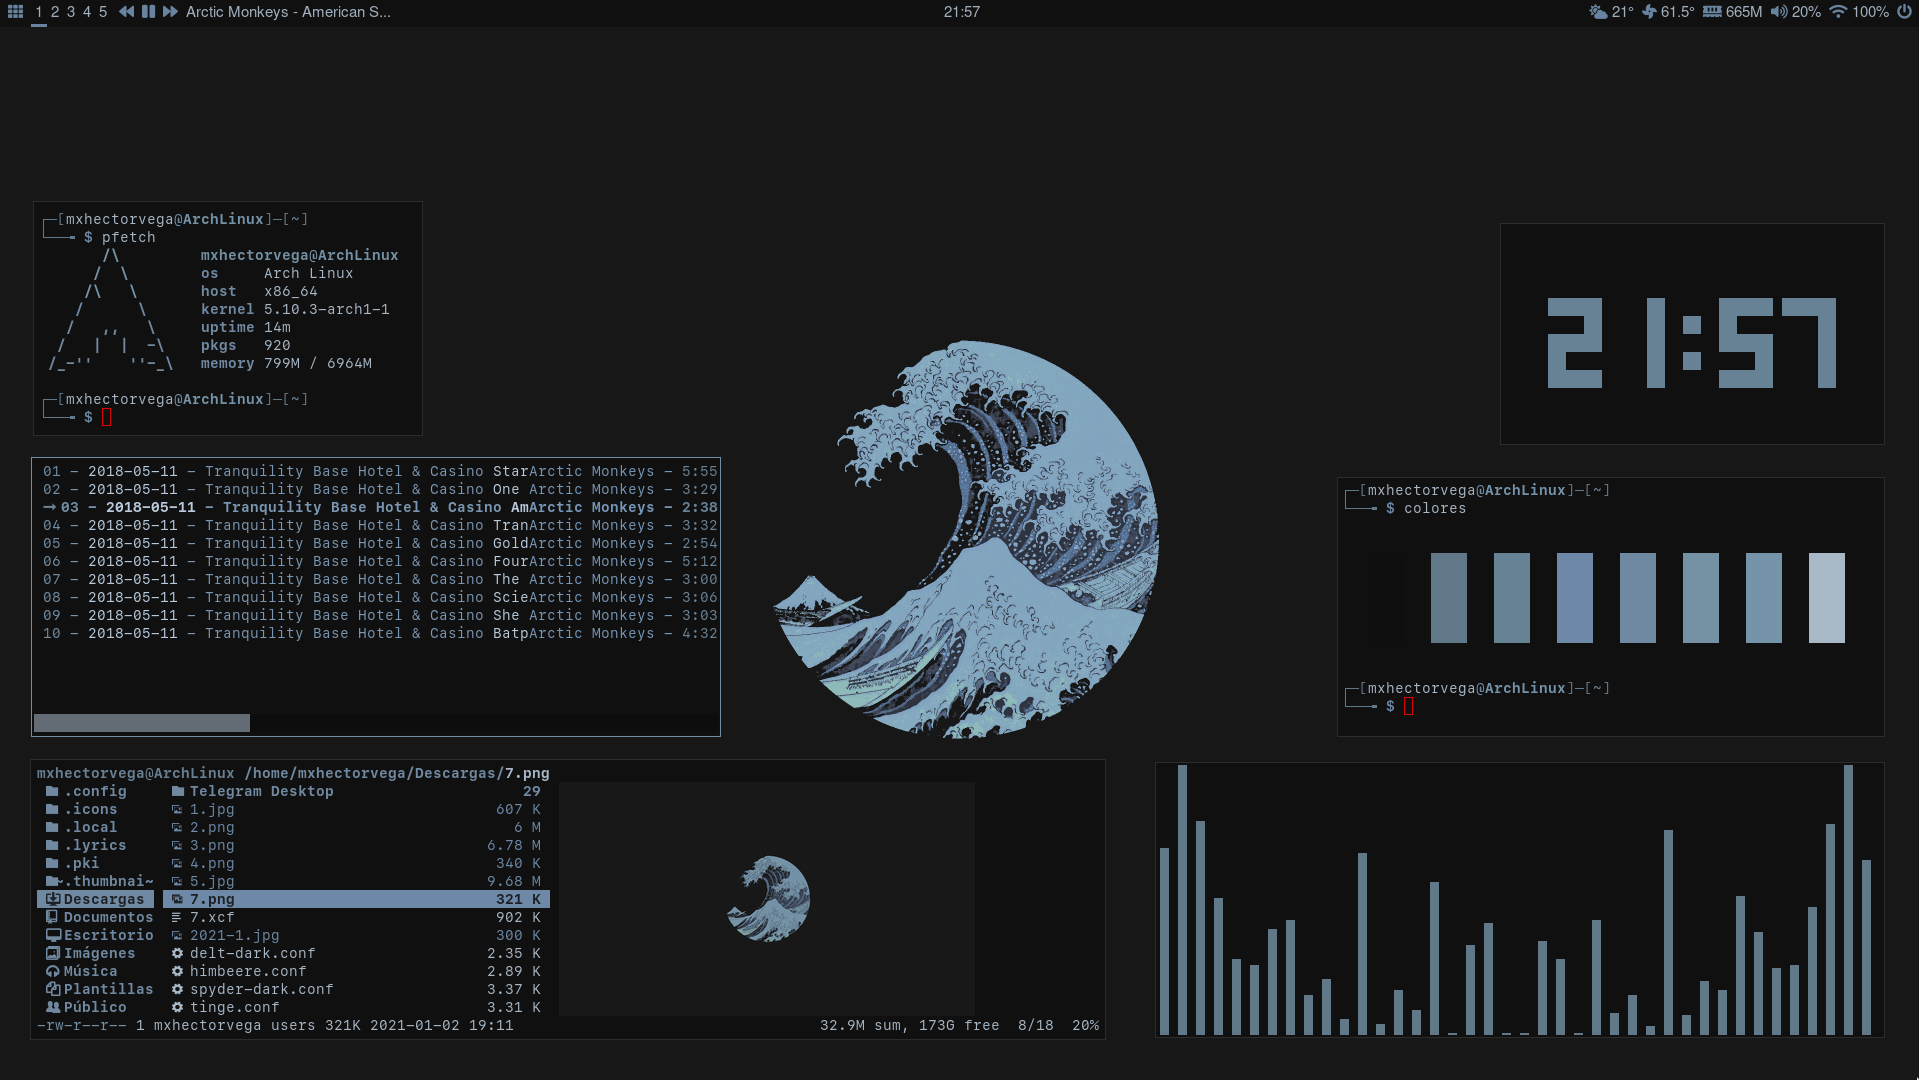Click the Arctic Monkeys now-playing title

tap(288, 12)
